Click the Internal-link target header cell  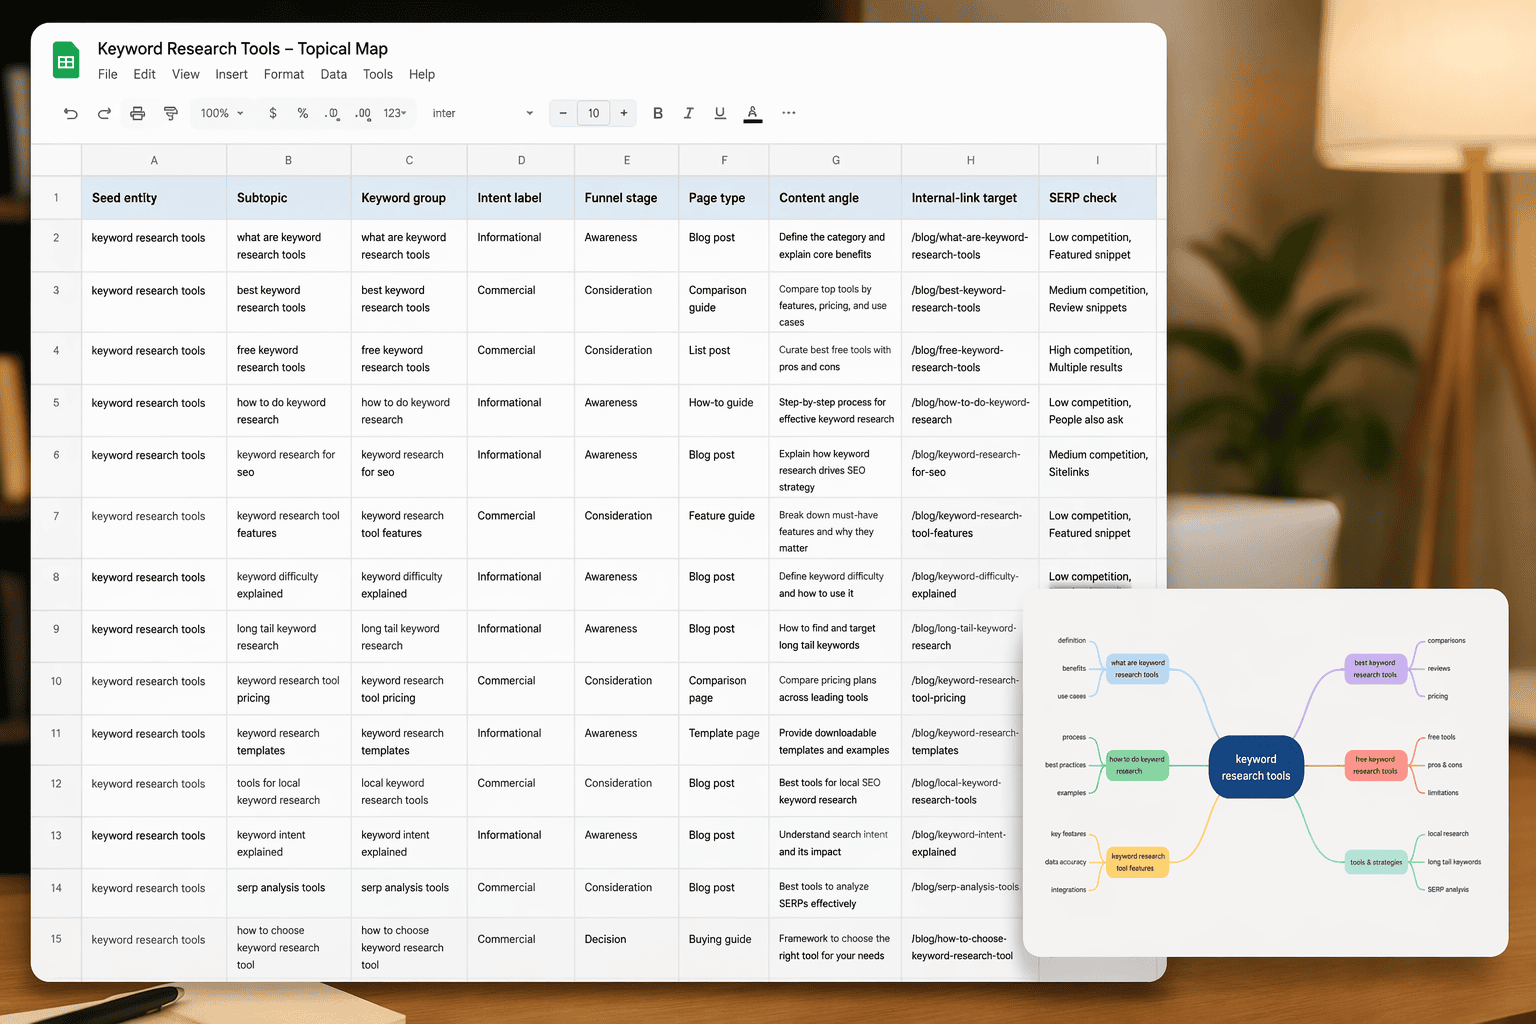tap(970, 198)
